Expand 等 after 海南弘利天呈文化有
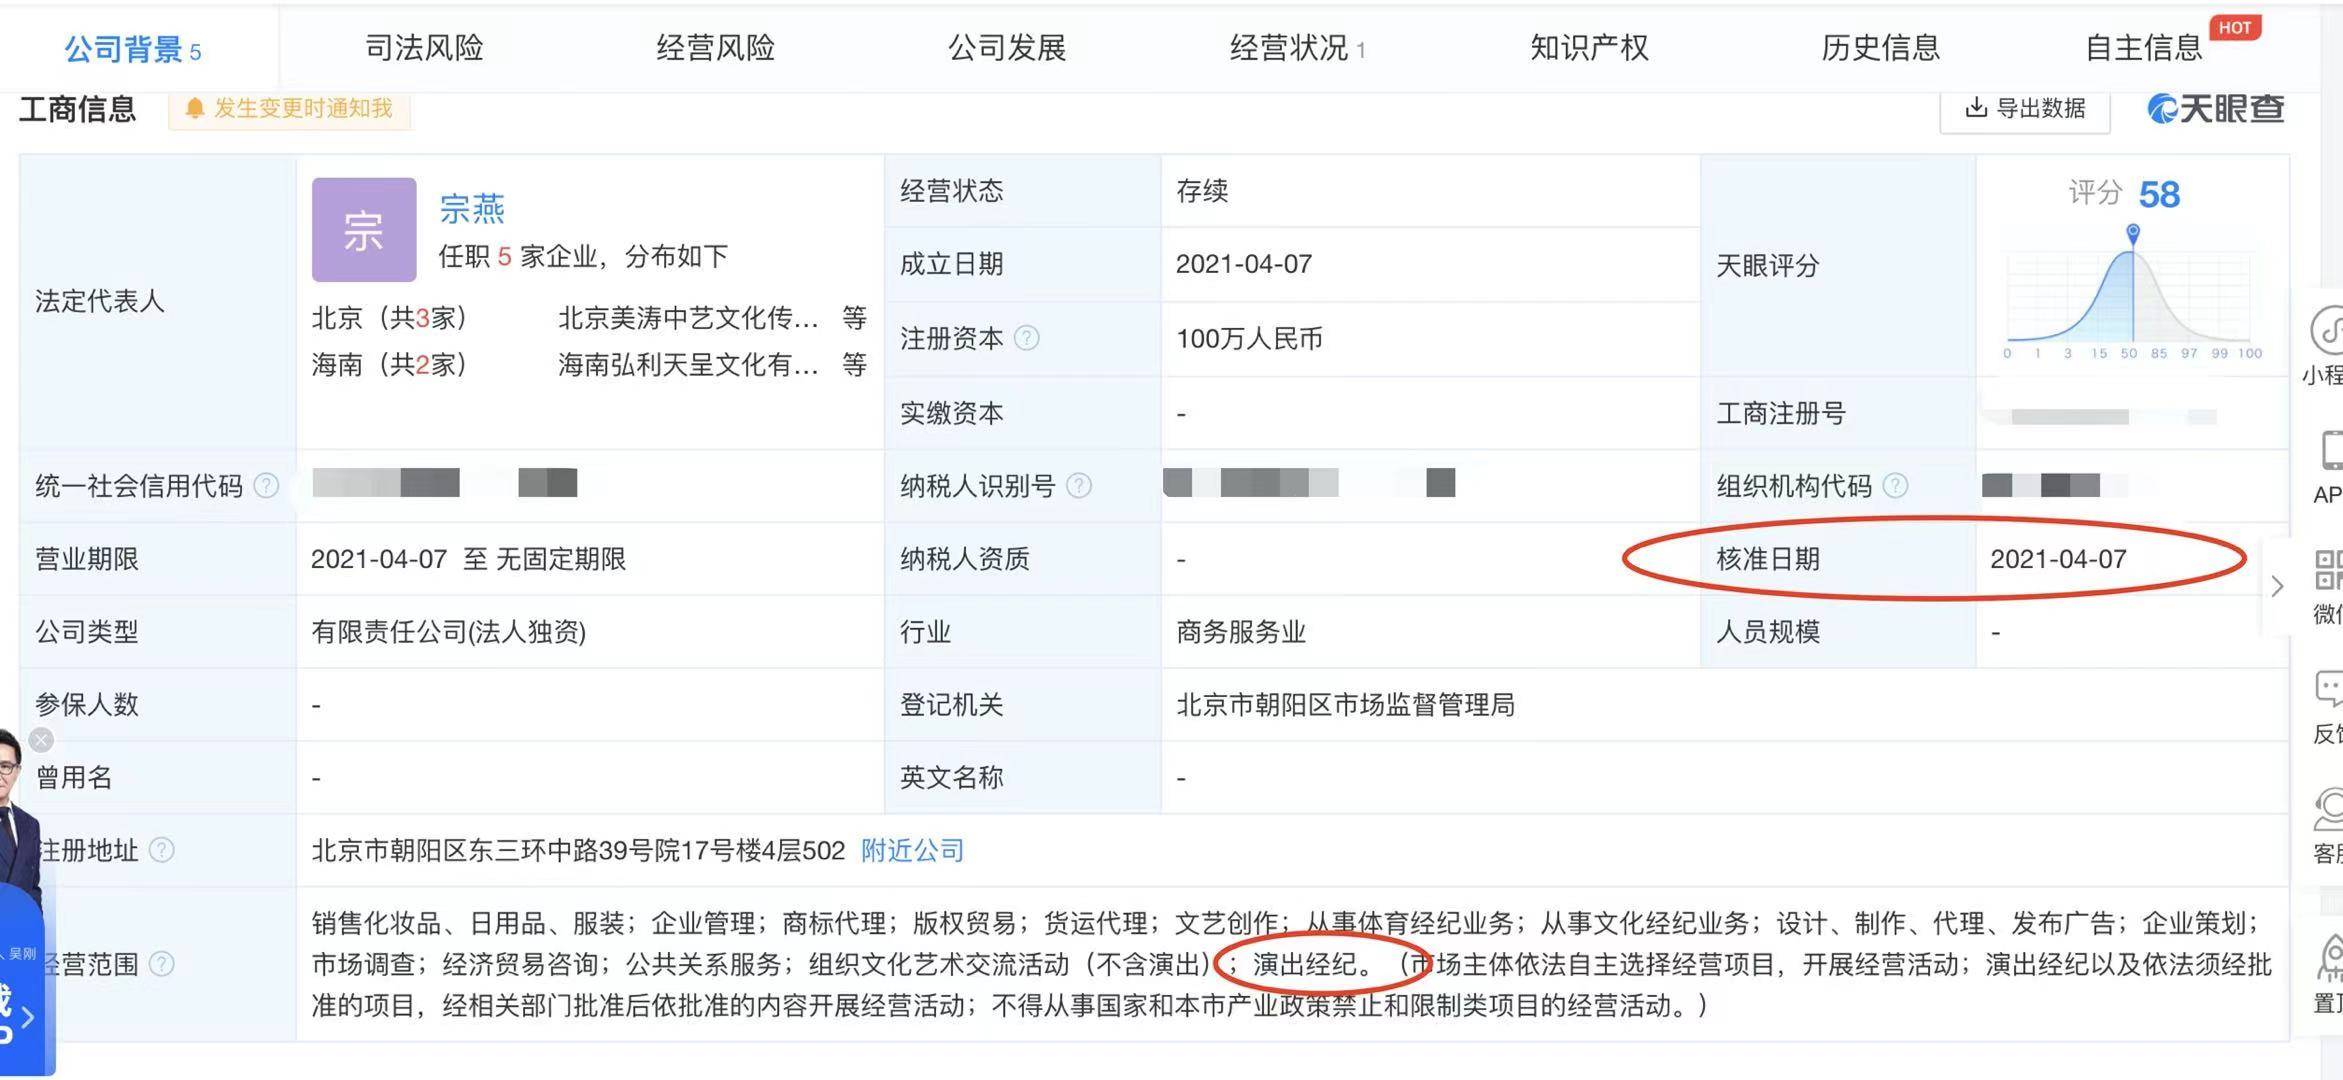 point(858,366)
